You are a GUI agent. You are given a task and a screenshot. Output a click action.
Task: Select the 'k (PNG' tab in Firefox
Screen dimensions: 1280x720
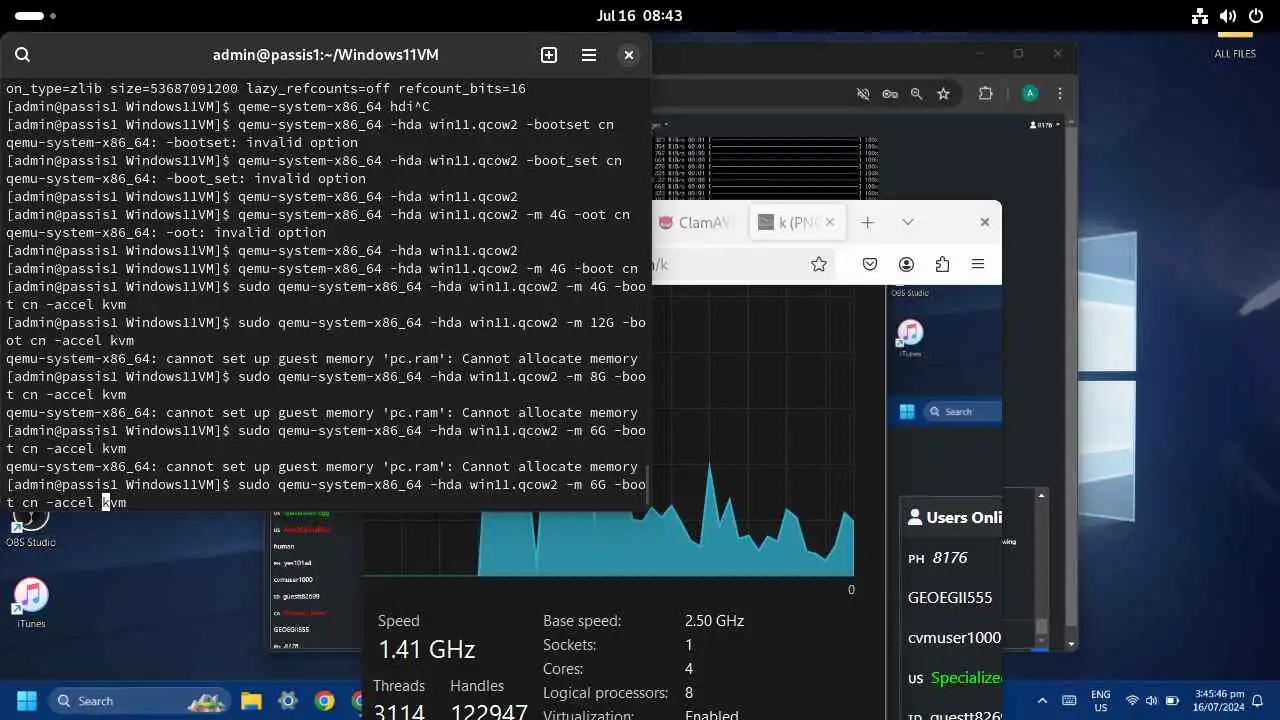(798, 223)
